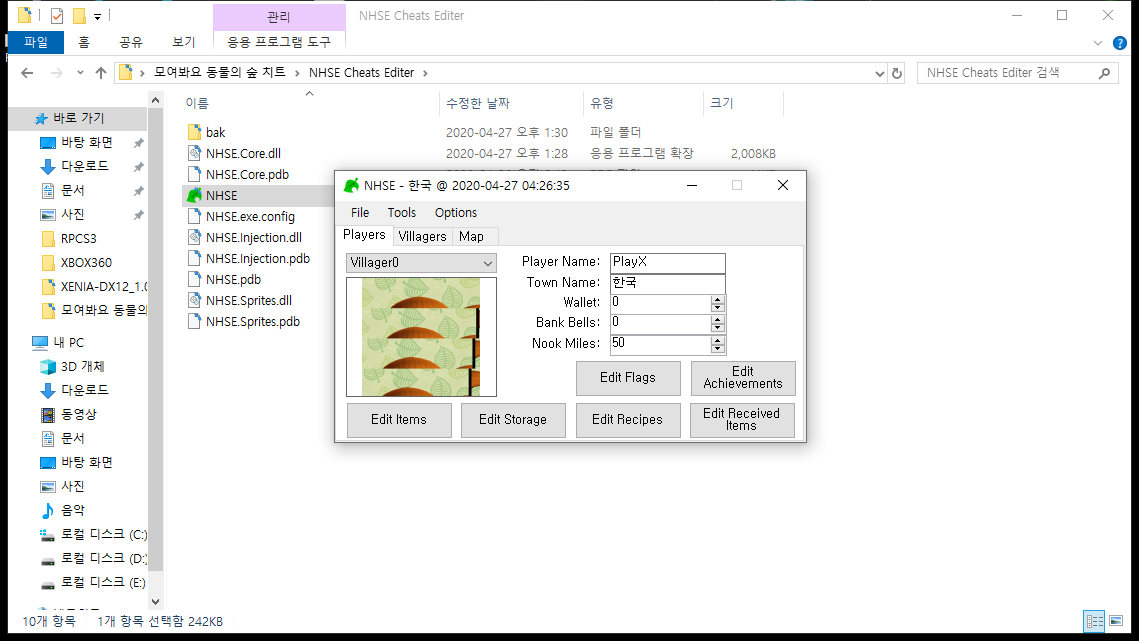Open Explorer 보기 ribbon tab
Viewport: 1139px width, 641px height.
point(183,42)
